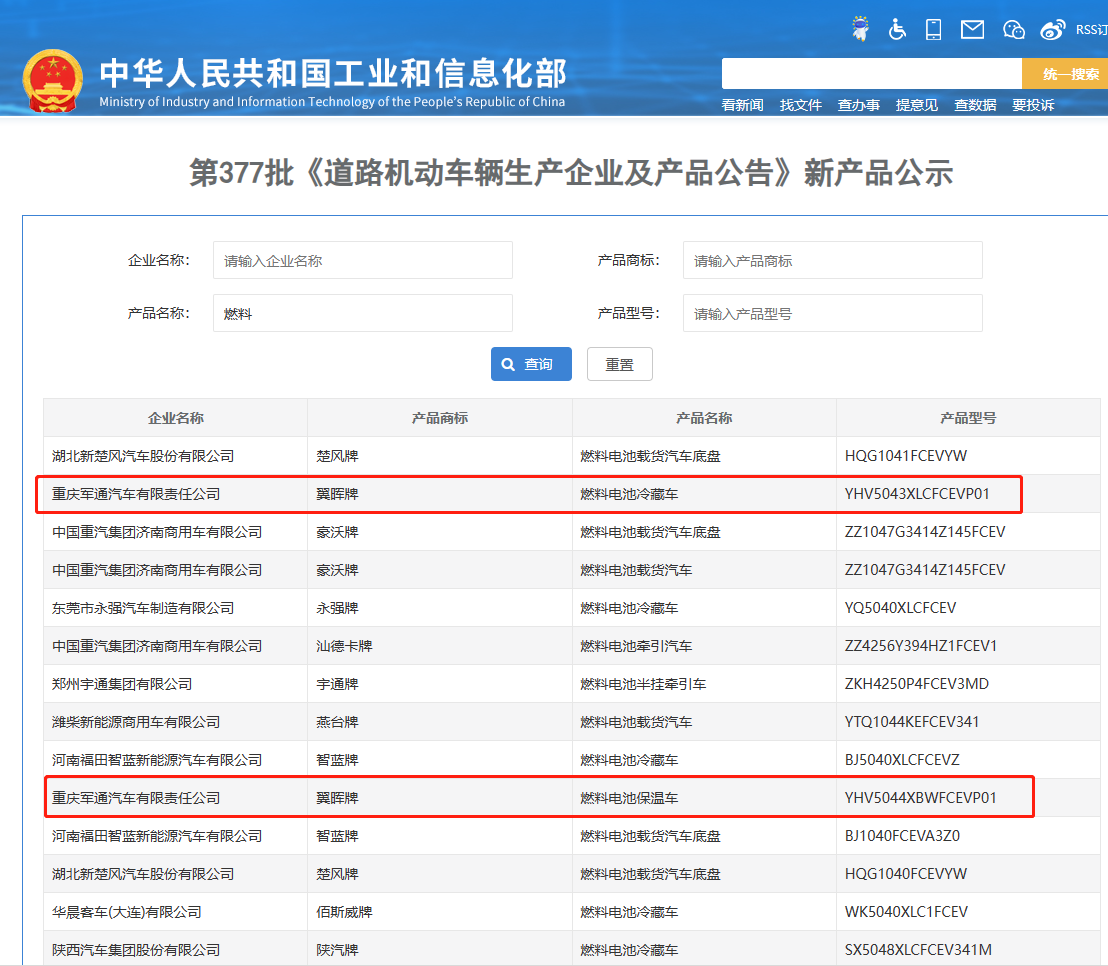Open the 找文件 menu item
This screenshot has height=966, width=1108.
(x=801, y=105)
